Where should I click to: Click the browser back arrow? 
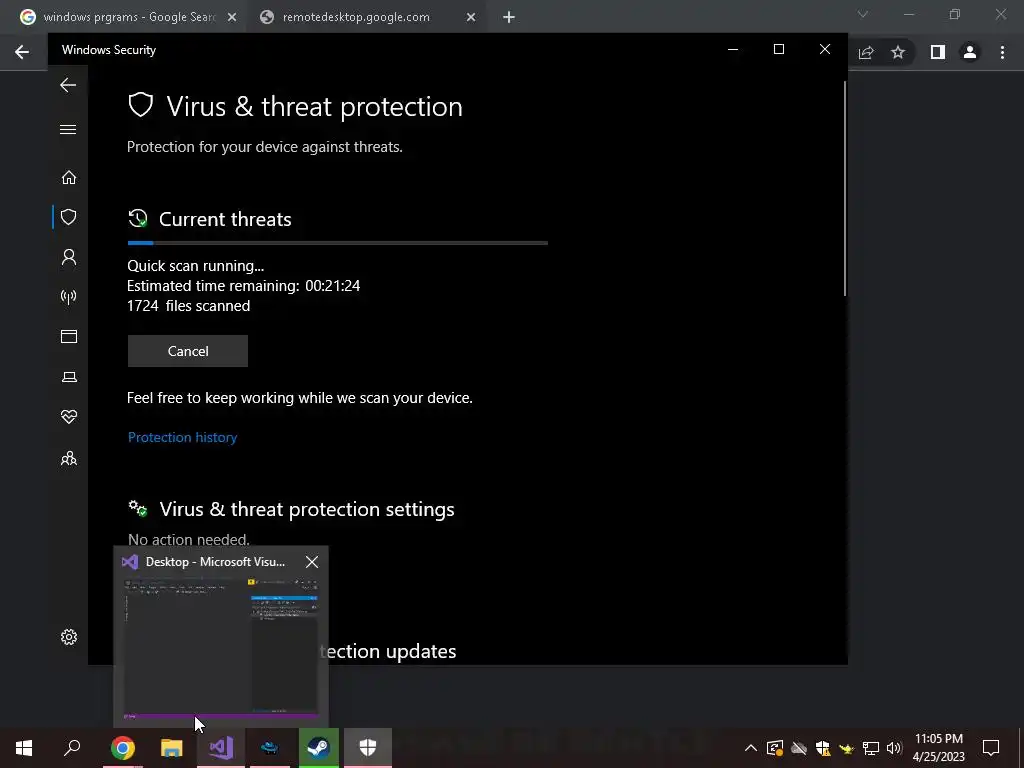click(22, 52)
